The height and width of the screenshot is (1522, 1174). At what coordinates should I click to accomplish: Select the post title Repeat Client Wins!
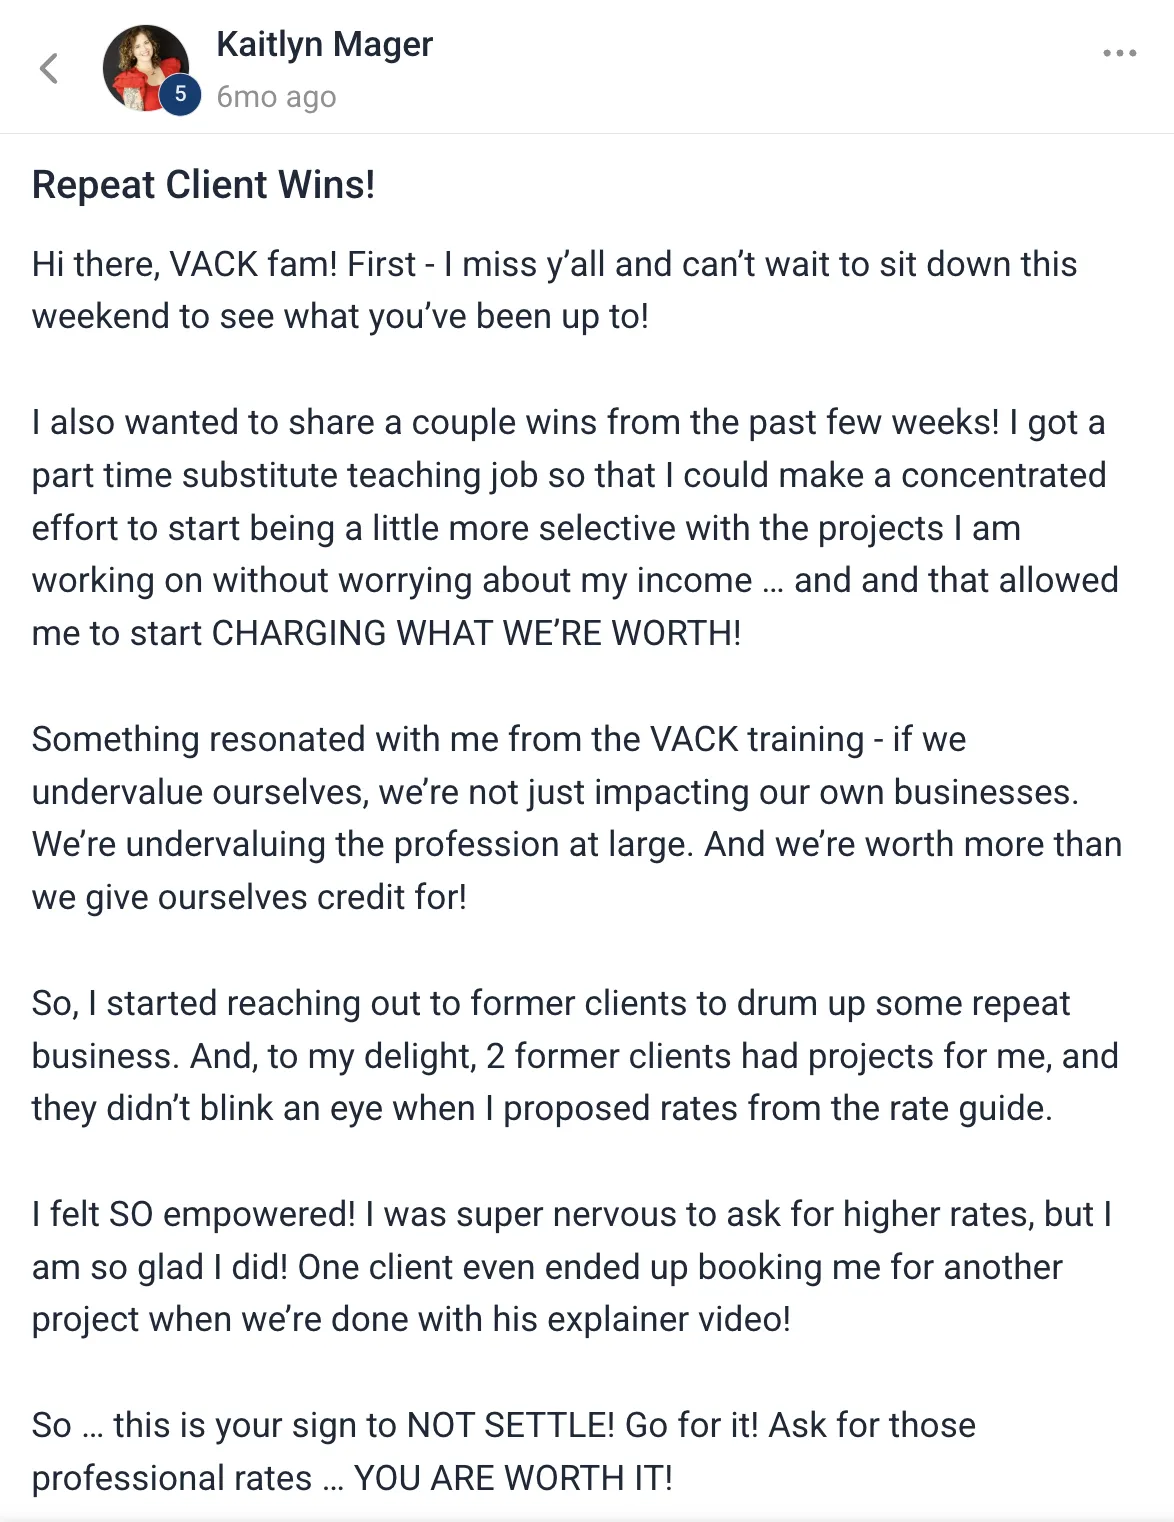(x=204, y=185)
